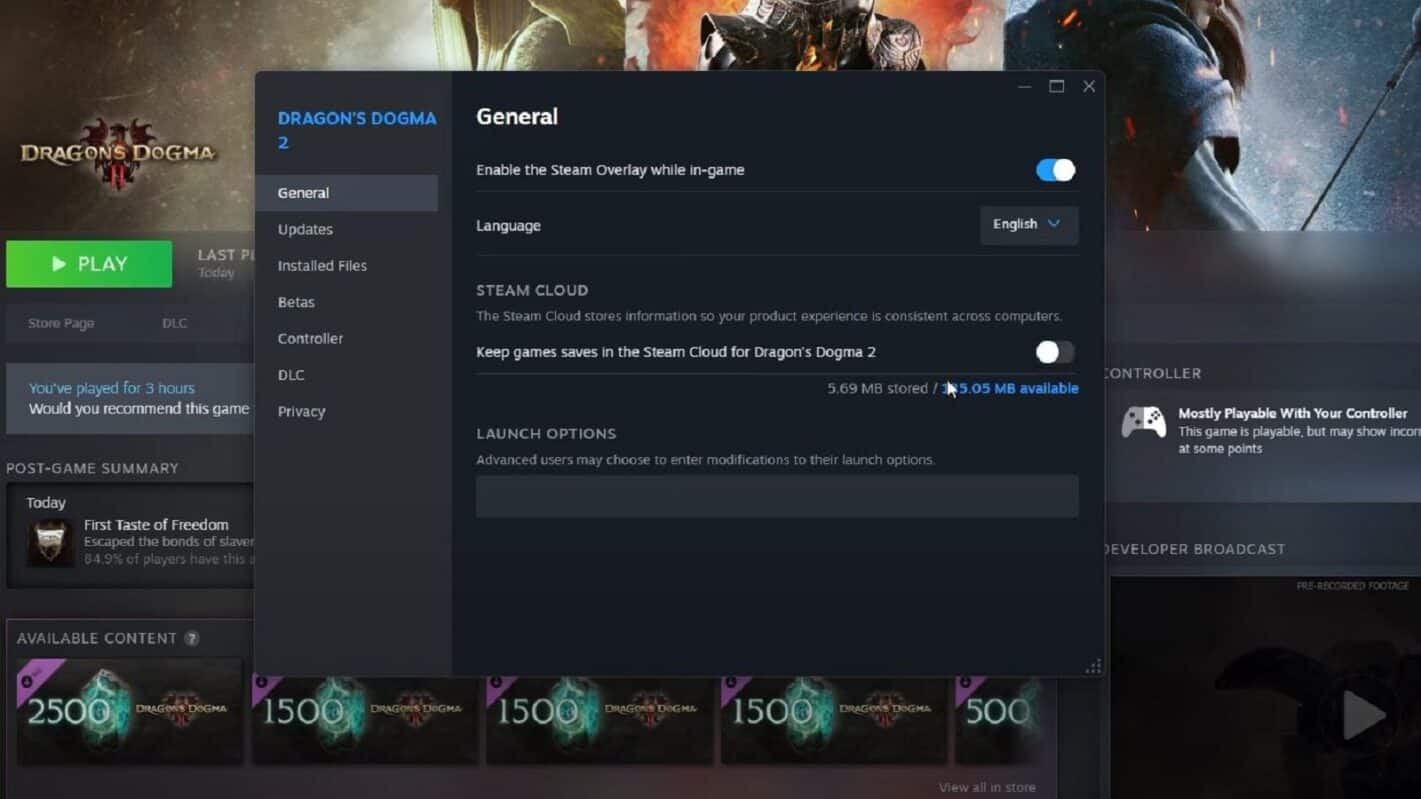Click the You've played for 3 hours text
Image resolution: width=1421 pixels, height=799 pixels.
(x=112, y=388)
